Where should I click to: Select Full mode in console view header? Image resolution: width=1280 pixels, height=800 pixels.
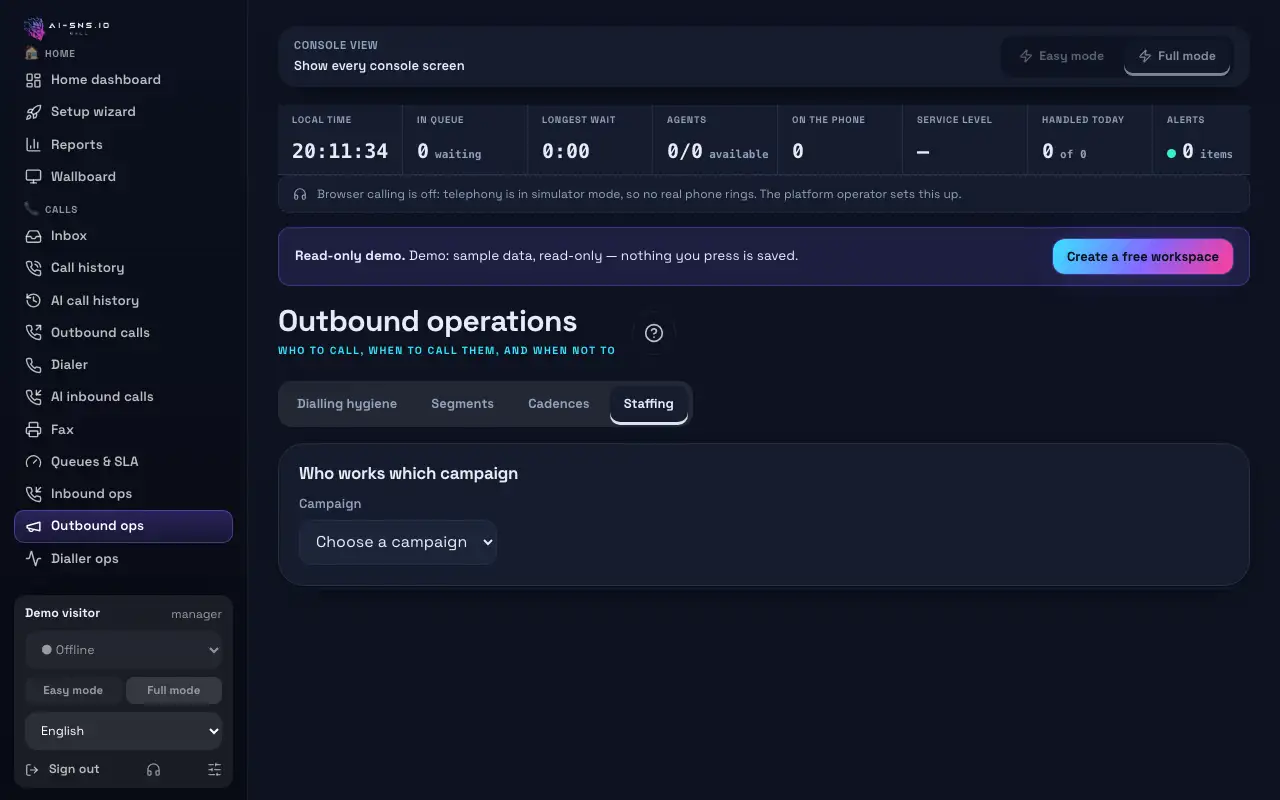pyautogui.click(x=1177, y=56)
